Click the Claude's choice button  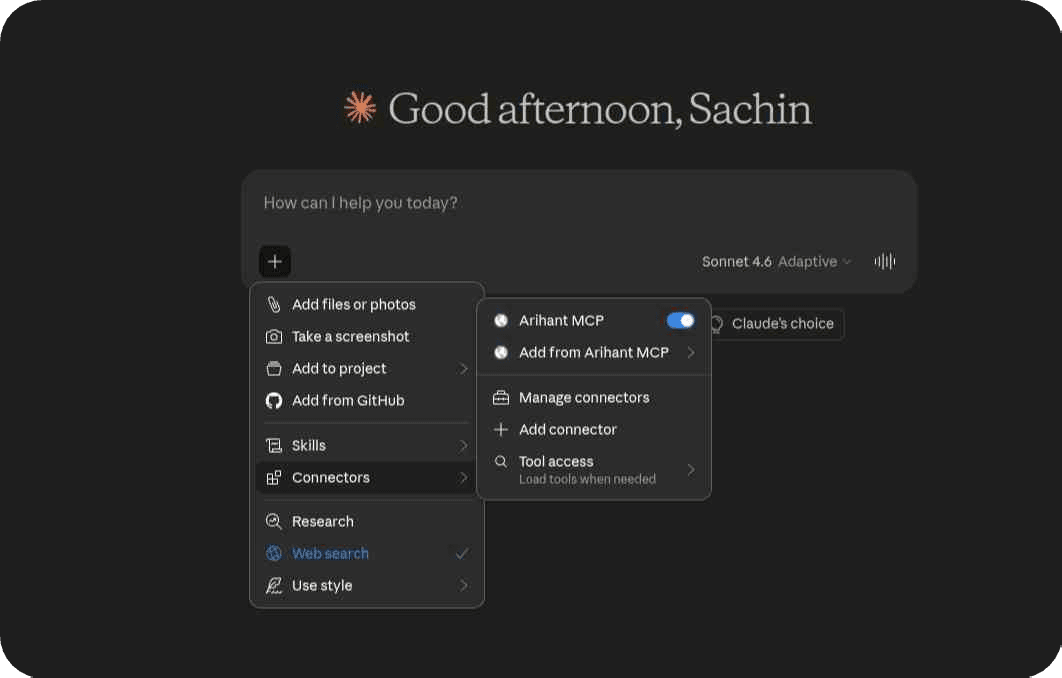tap(776, 324)
